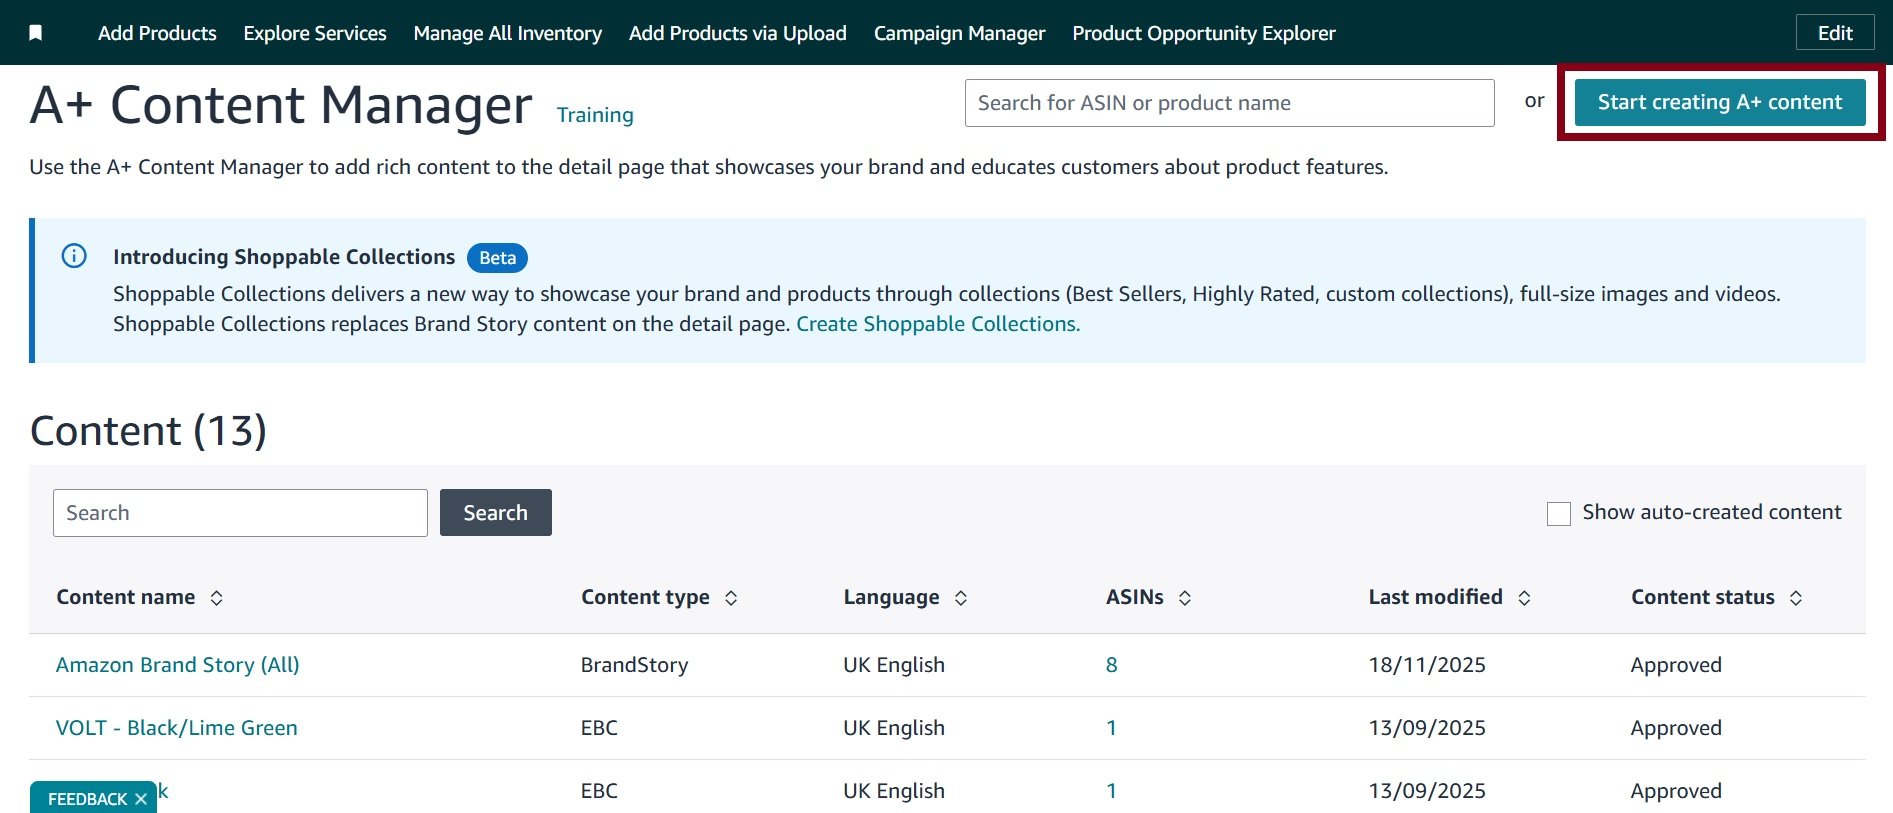Open VOLT - Black/Lime Green content
This screenshot has width=1893, height=813.
pyautogui.click(x=177, y=728)
